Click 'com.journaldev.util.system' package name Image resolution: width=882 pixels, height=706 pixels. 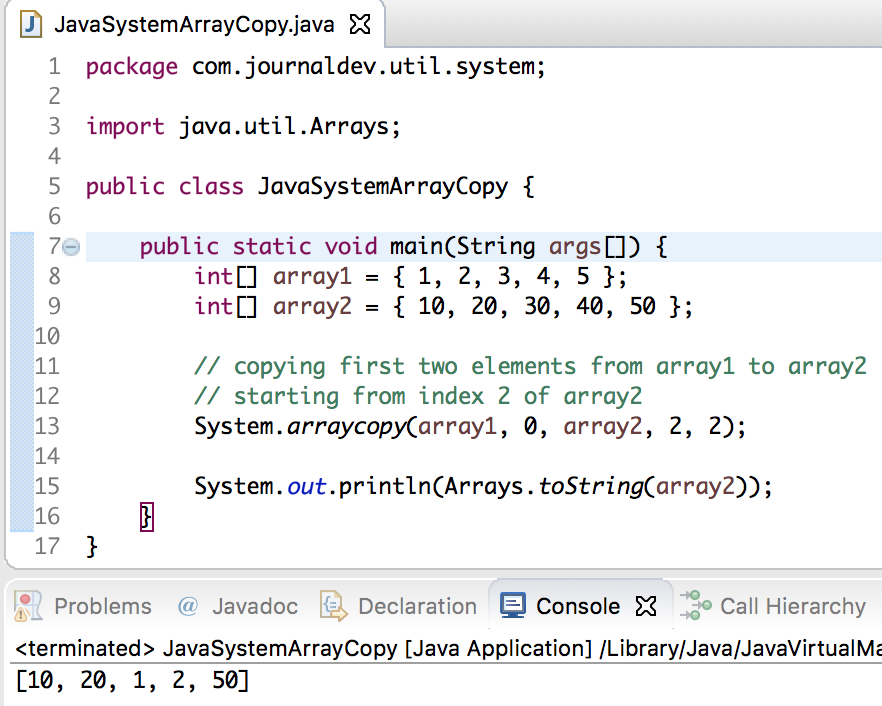[x=364, y=67]
